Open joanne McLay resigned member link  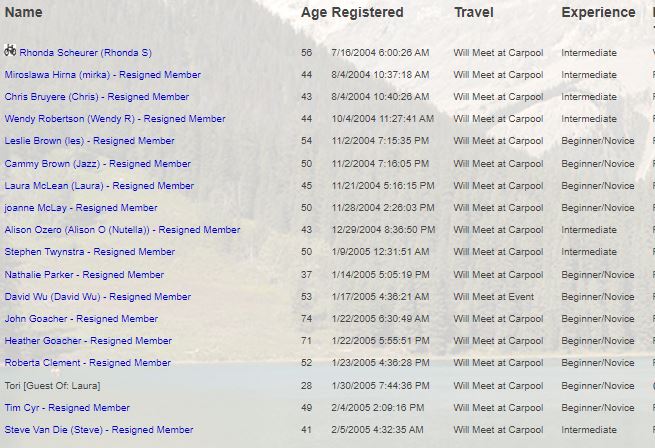(x=81, y=208)
